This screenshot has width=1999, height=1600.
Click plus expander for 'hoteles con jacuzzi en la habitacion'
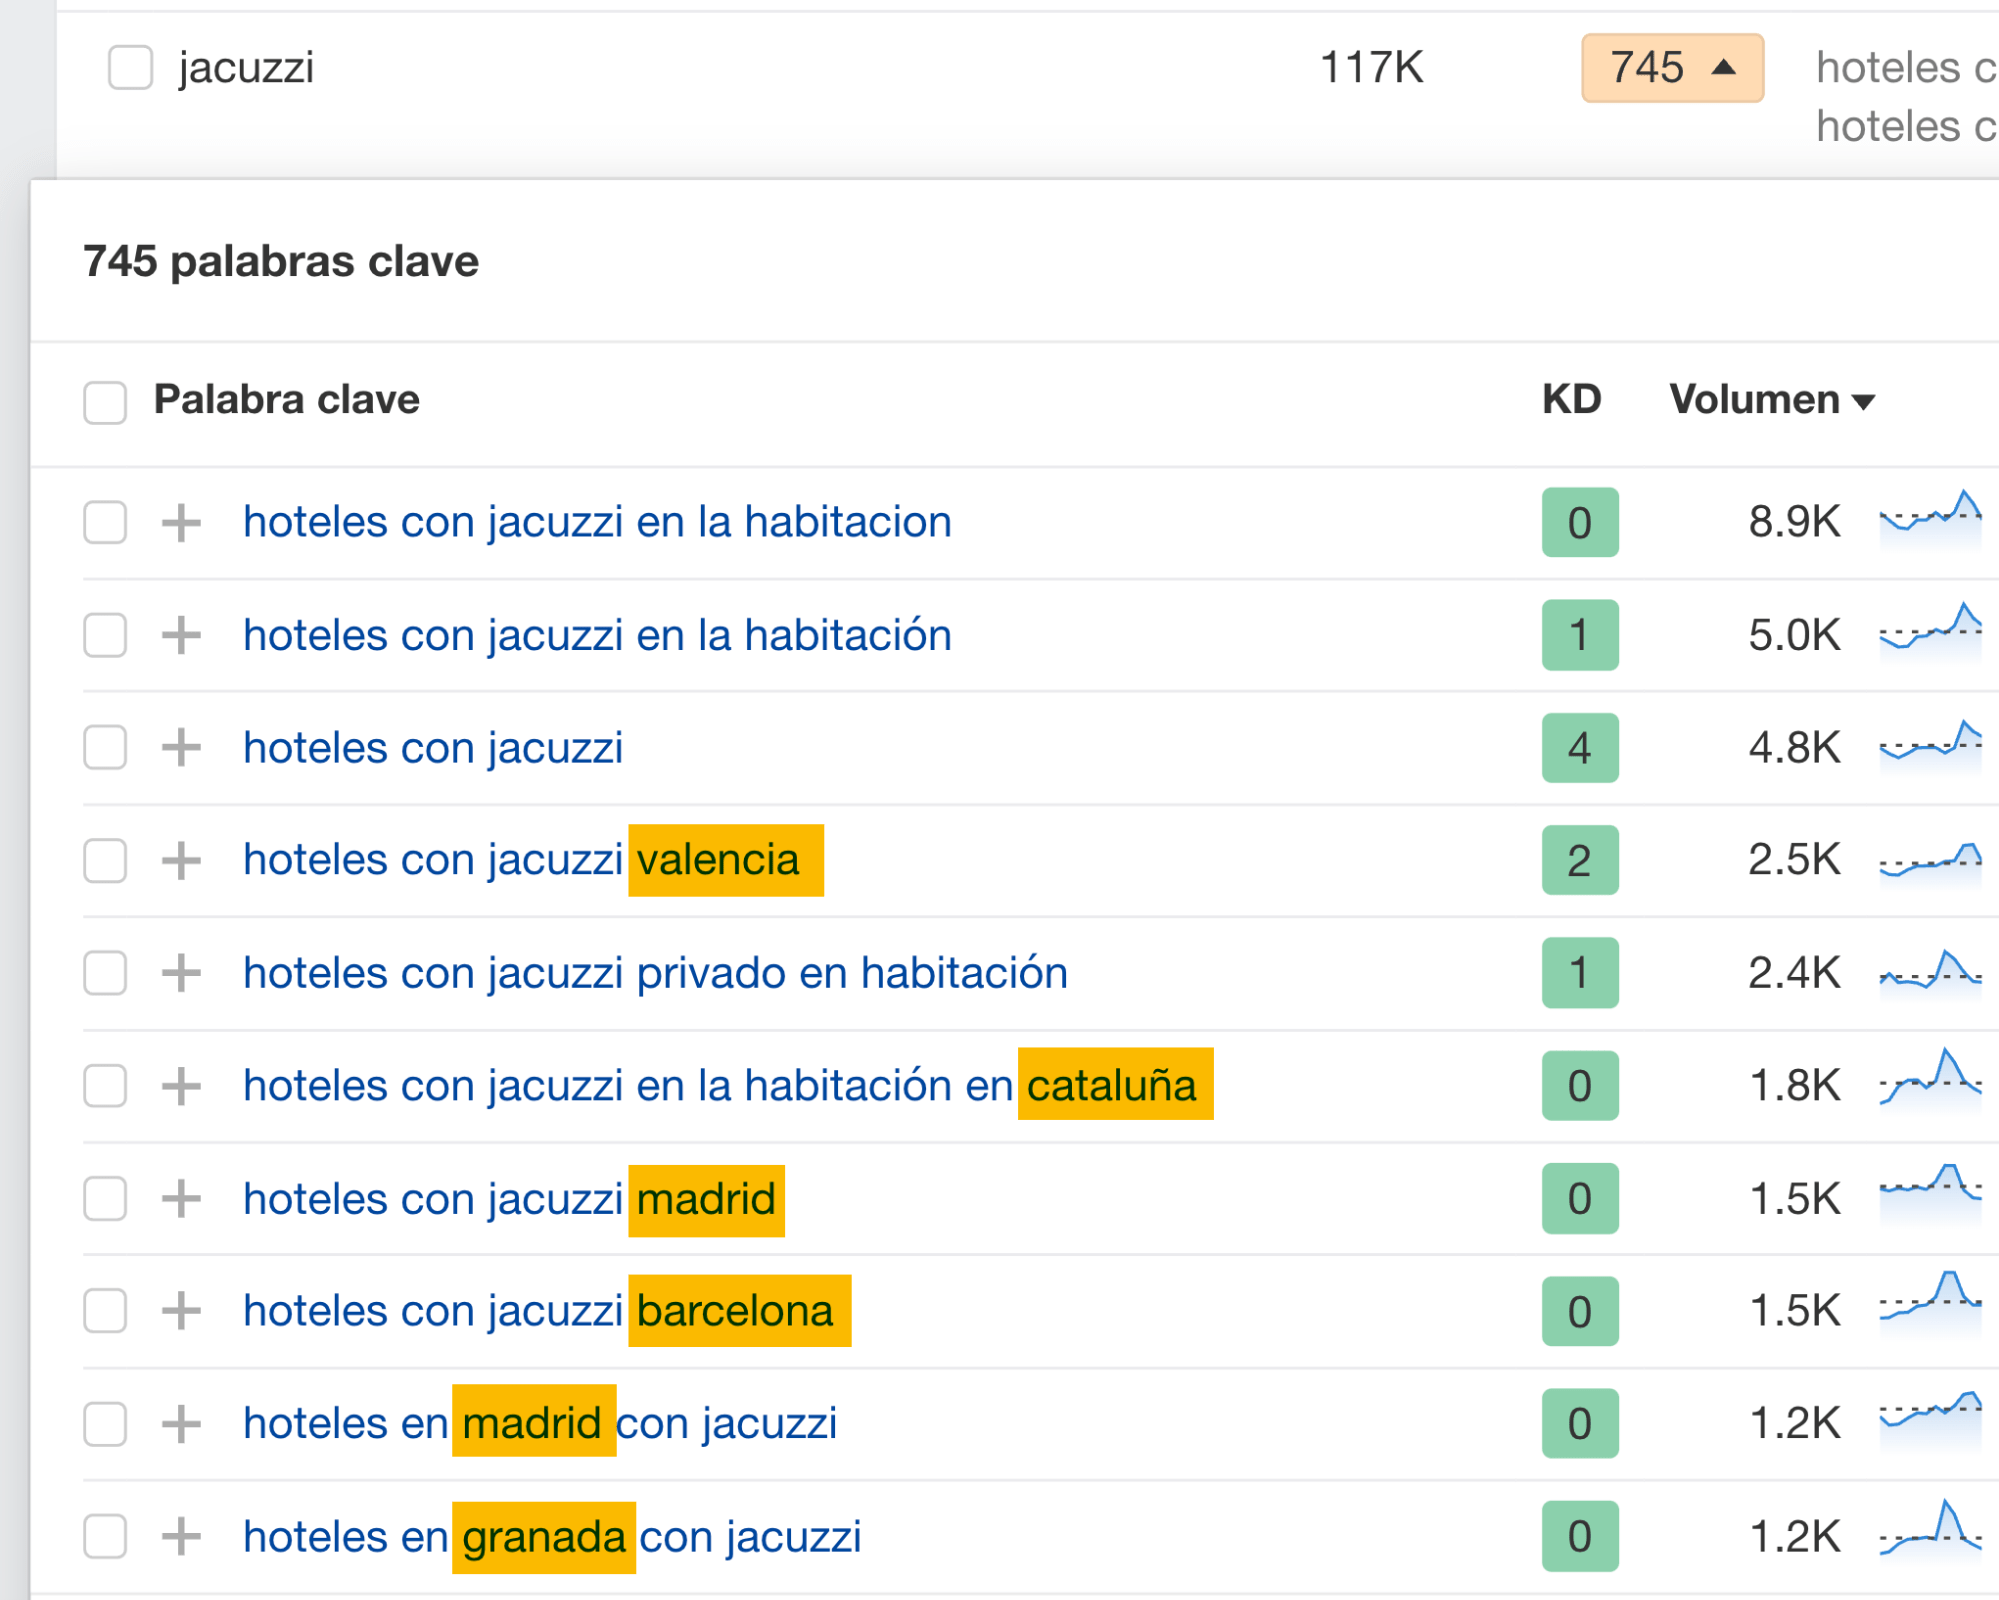point(181,522)
